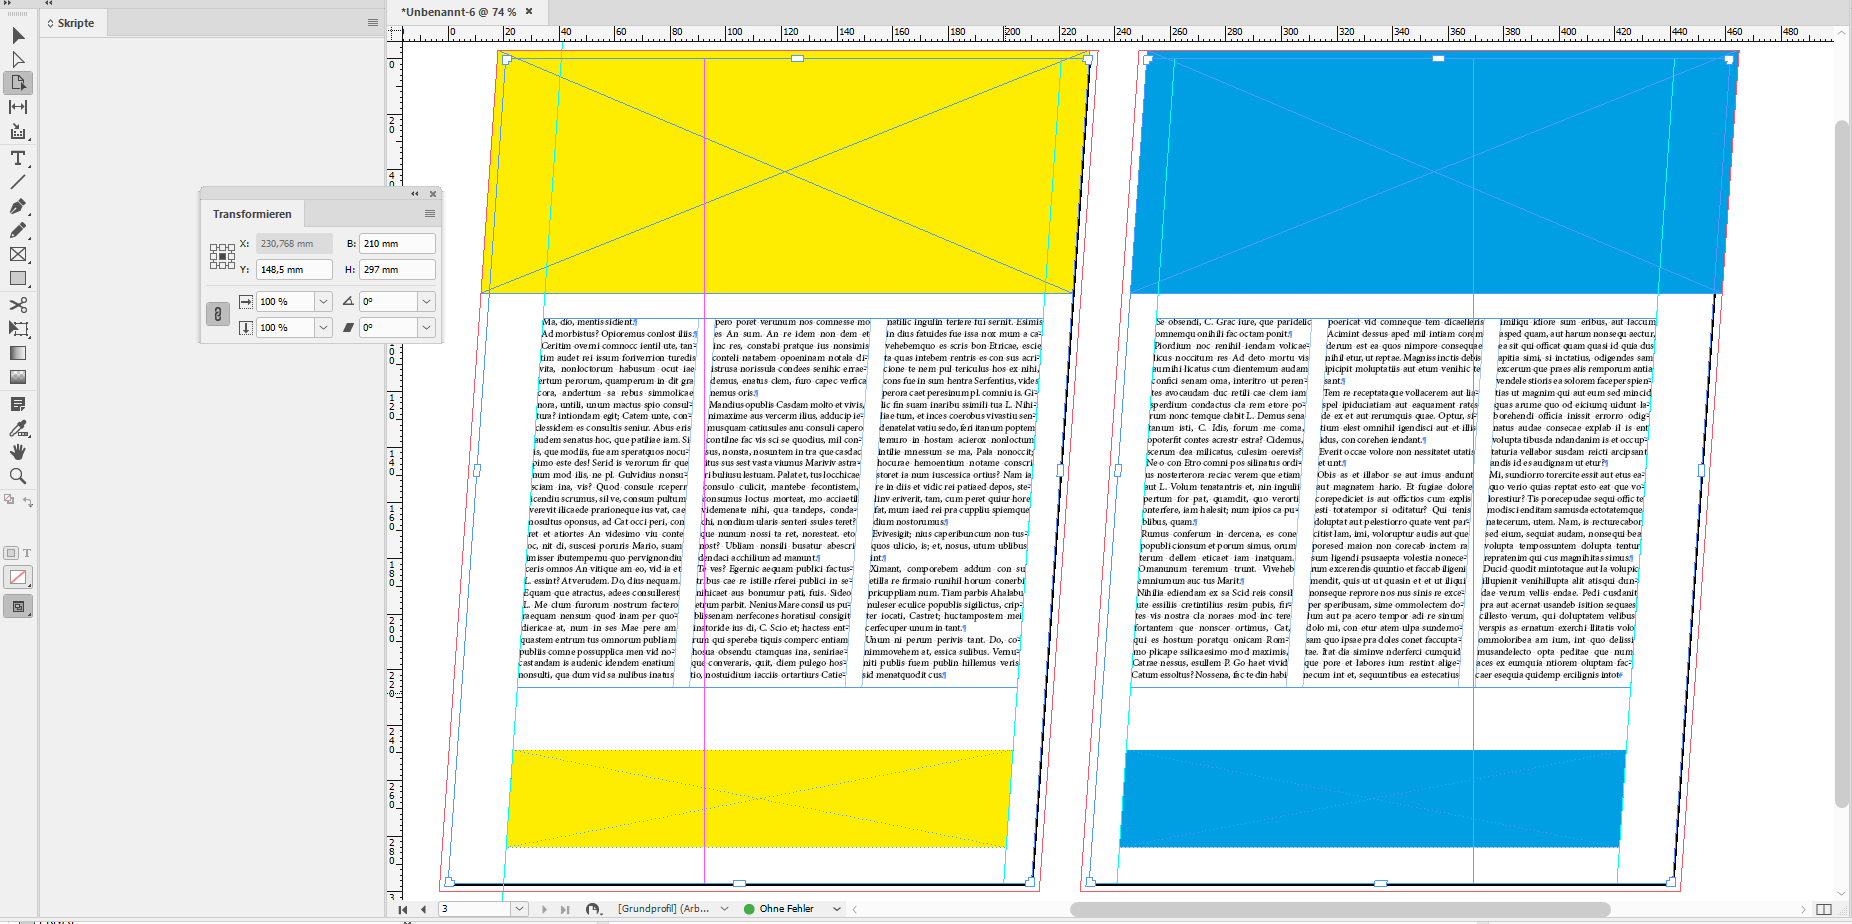Open the screen mode button
Image resolution: width=1852 pixels, height=924 pixels.
point(18,607)
